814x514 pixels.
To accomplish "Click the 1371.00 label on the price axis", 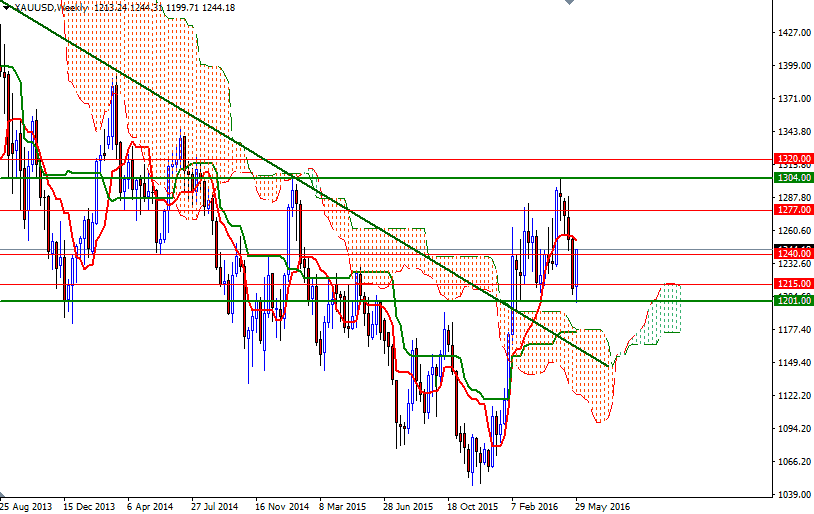I will click(x=791, y=99).
